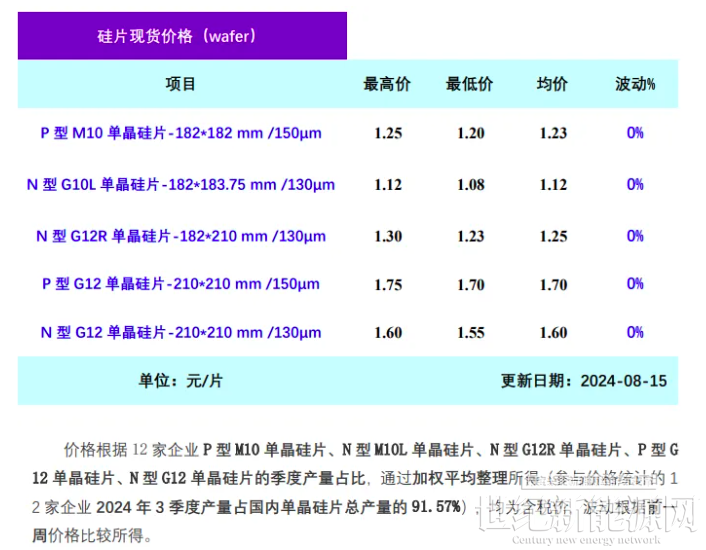This screenshot has width=706, height=550.
Task: Select P 型 M10 highest price 1.25
Action: click(388, 133)
